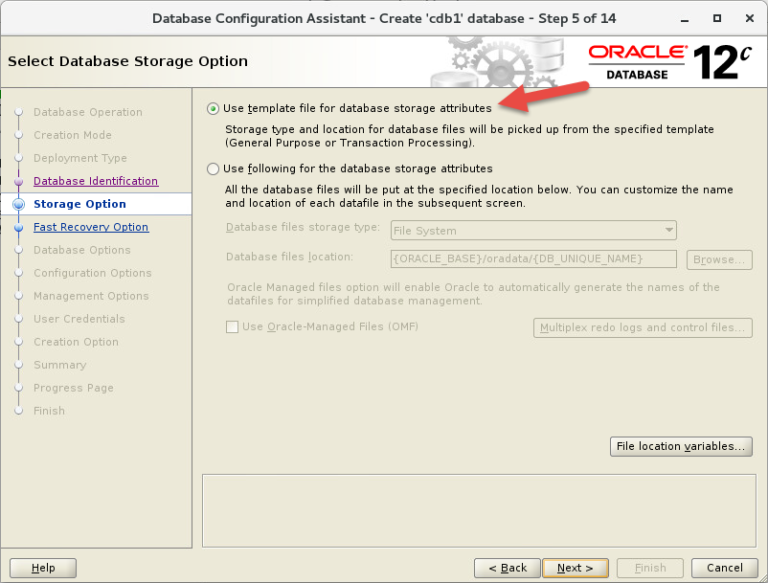Click Configuration Options step label
This screenshot has width=768, height=583.
92,273
